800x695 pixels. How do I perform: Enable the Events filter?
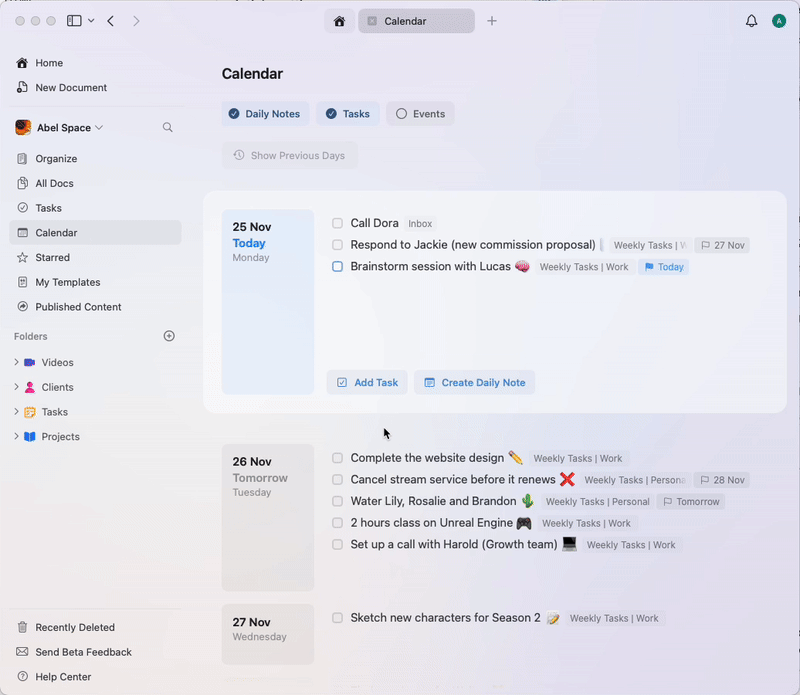[x=420, y=113]
